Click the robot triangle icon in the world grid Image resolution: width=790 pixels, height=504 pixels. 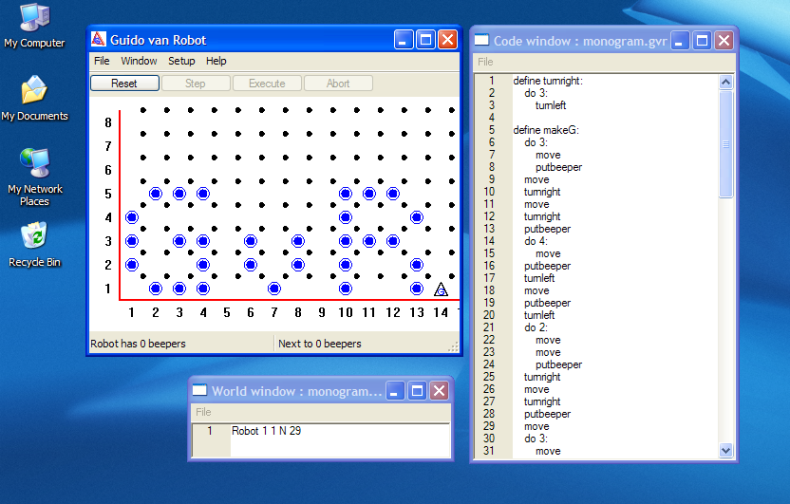[x=441, y=289]
